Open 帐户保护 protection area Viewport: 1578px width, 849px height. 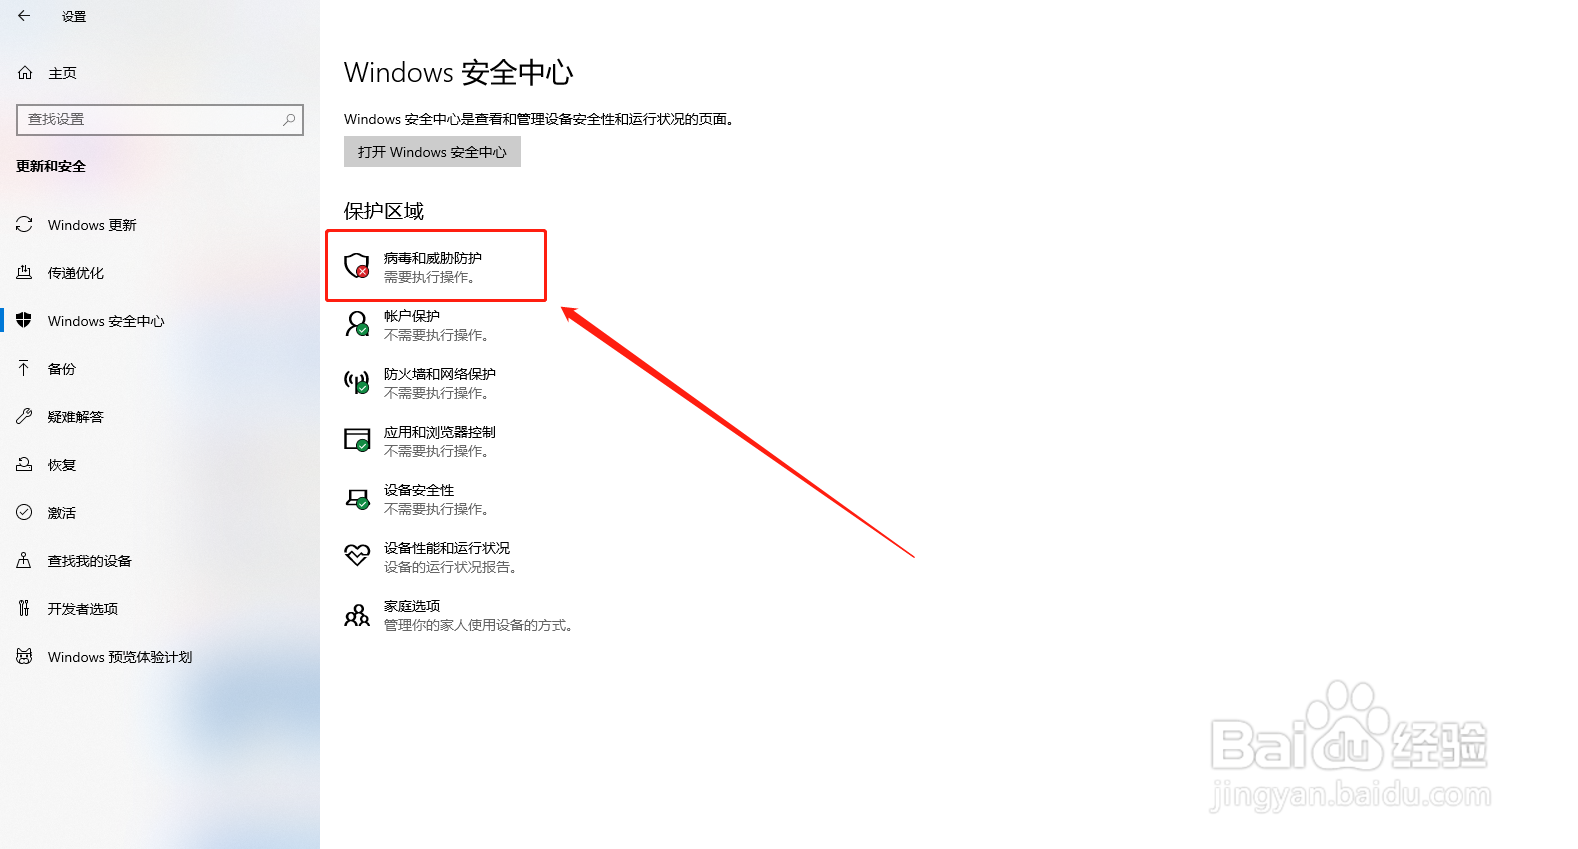tap(412, 316)
